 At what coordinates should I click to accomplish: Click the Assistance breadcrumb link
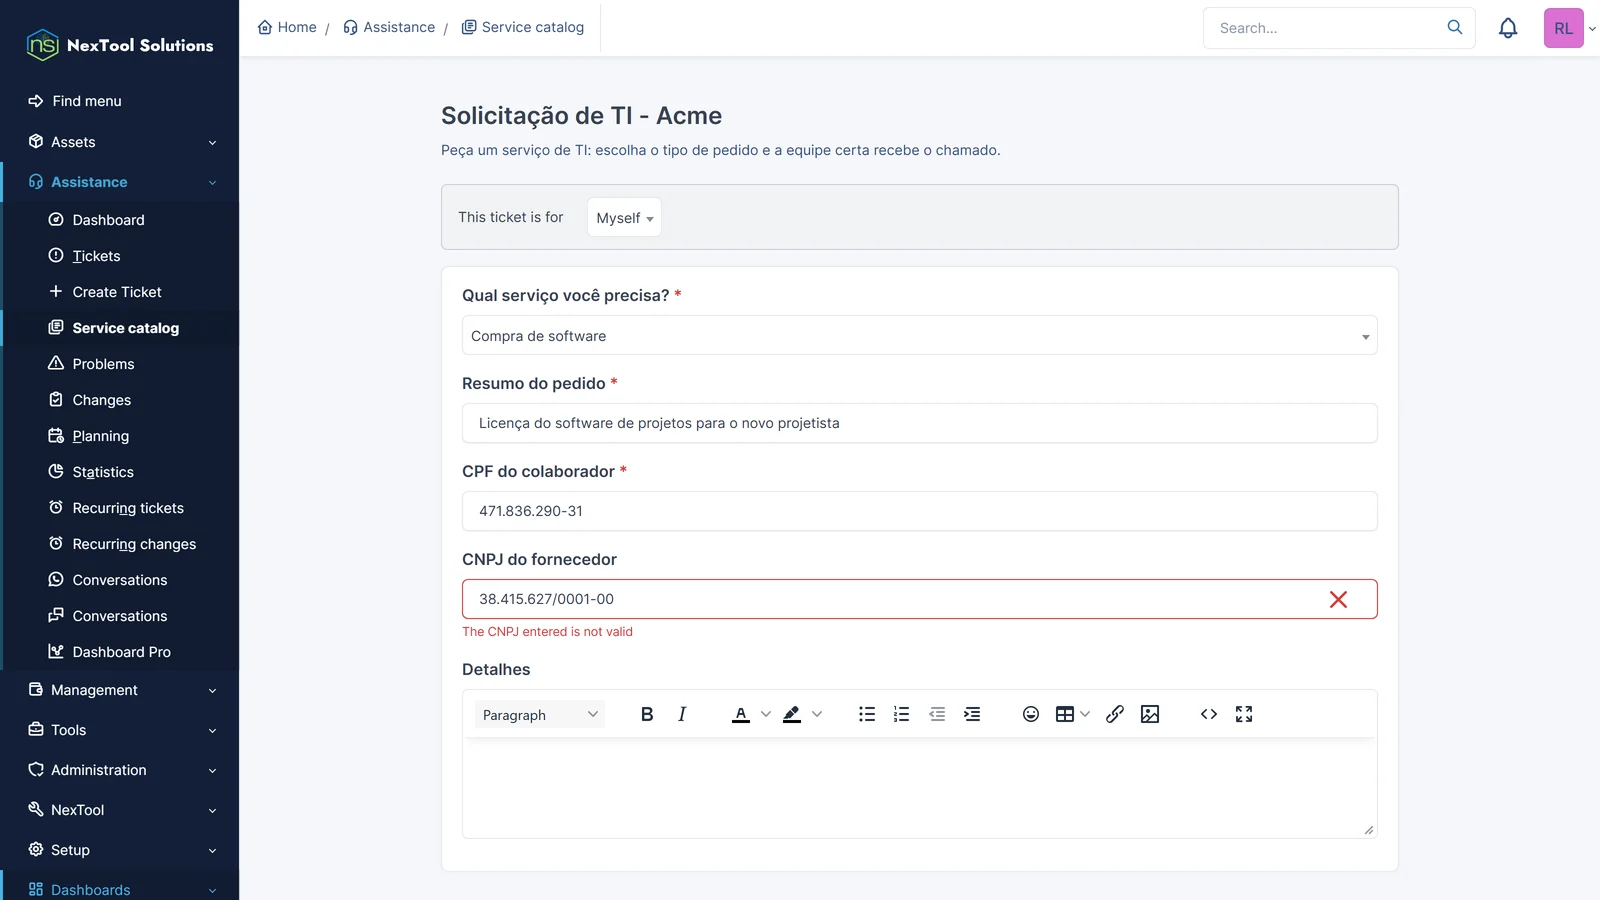tap(389, 27)
